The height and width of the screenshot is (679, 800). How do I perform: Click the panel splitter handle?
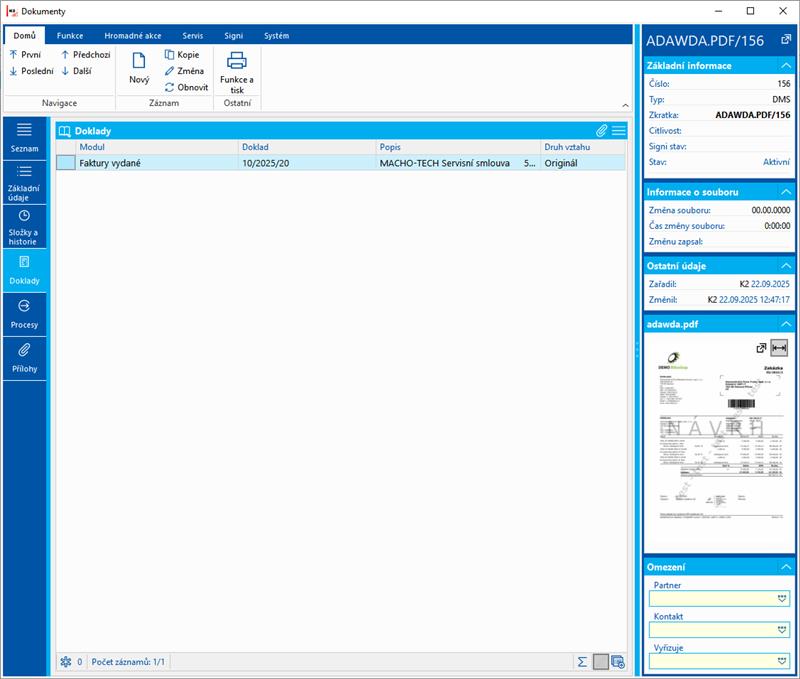point(637,349)
